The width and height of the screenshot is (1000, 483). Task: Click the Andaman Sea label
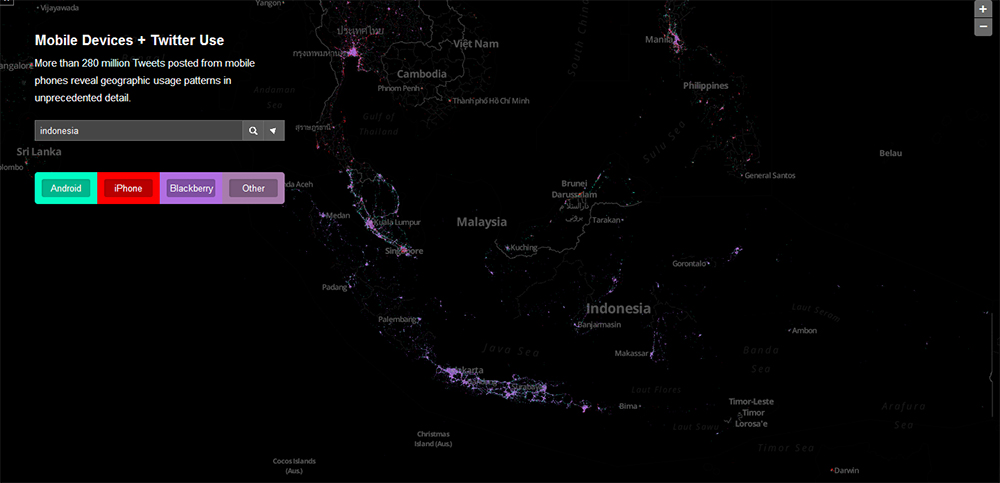275,97
